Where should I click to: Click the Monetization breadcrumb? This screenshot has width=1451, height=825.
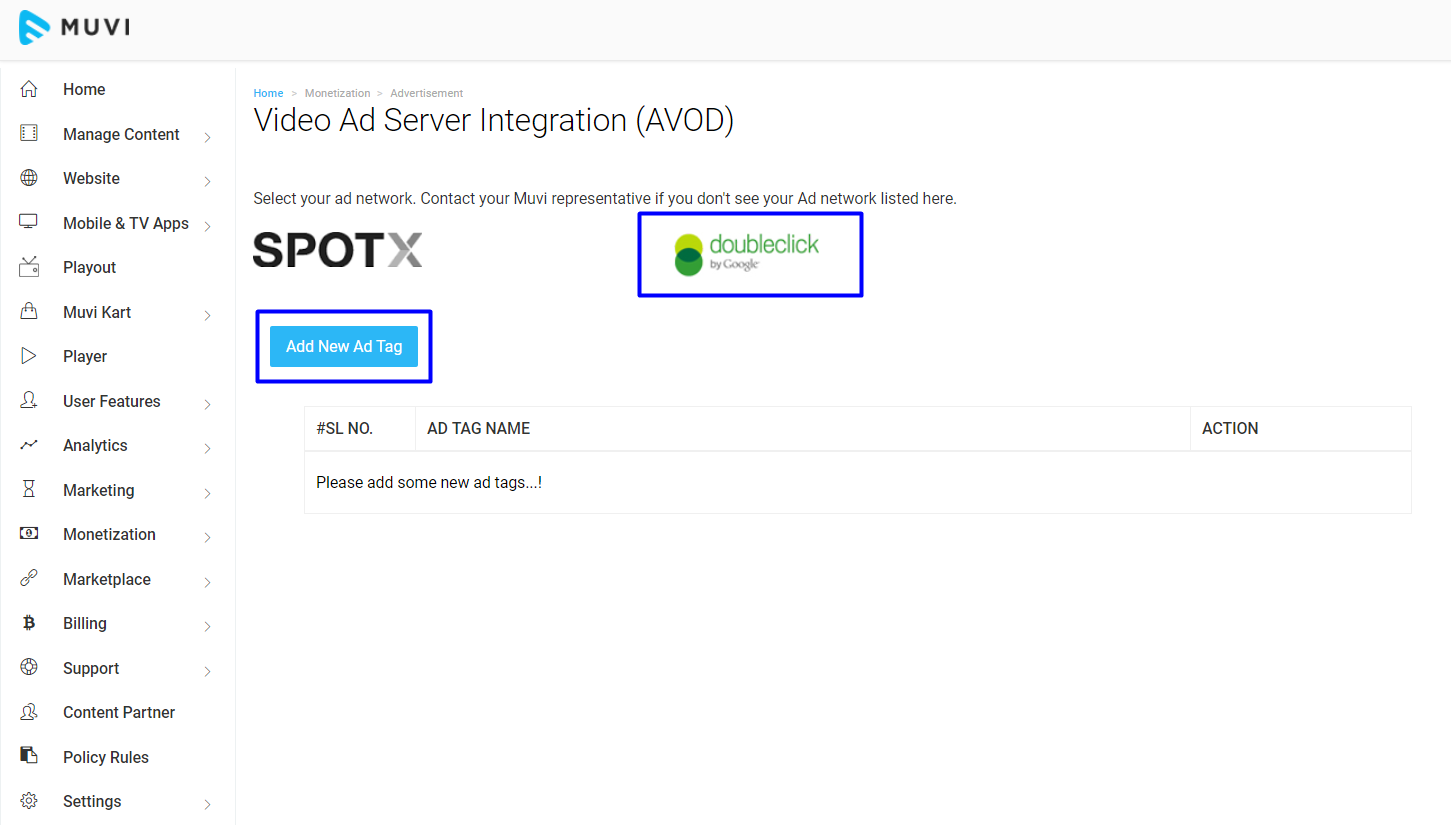pos(337,93)
